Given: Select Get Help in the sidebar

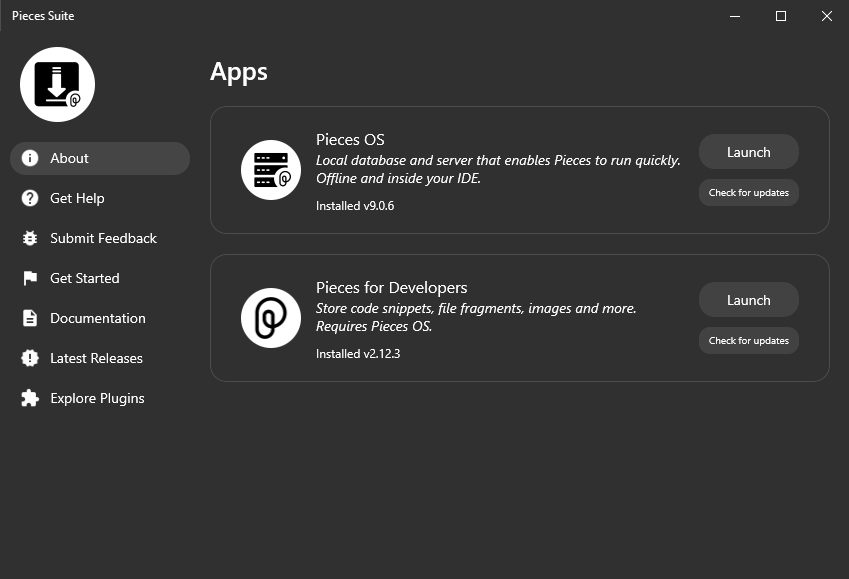Looking at the screenshot, I should click(77, 198).
